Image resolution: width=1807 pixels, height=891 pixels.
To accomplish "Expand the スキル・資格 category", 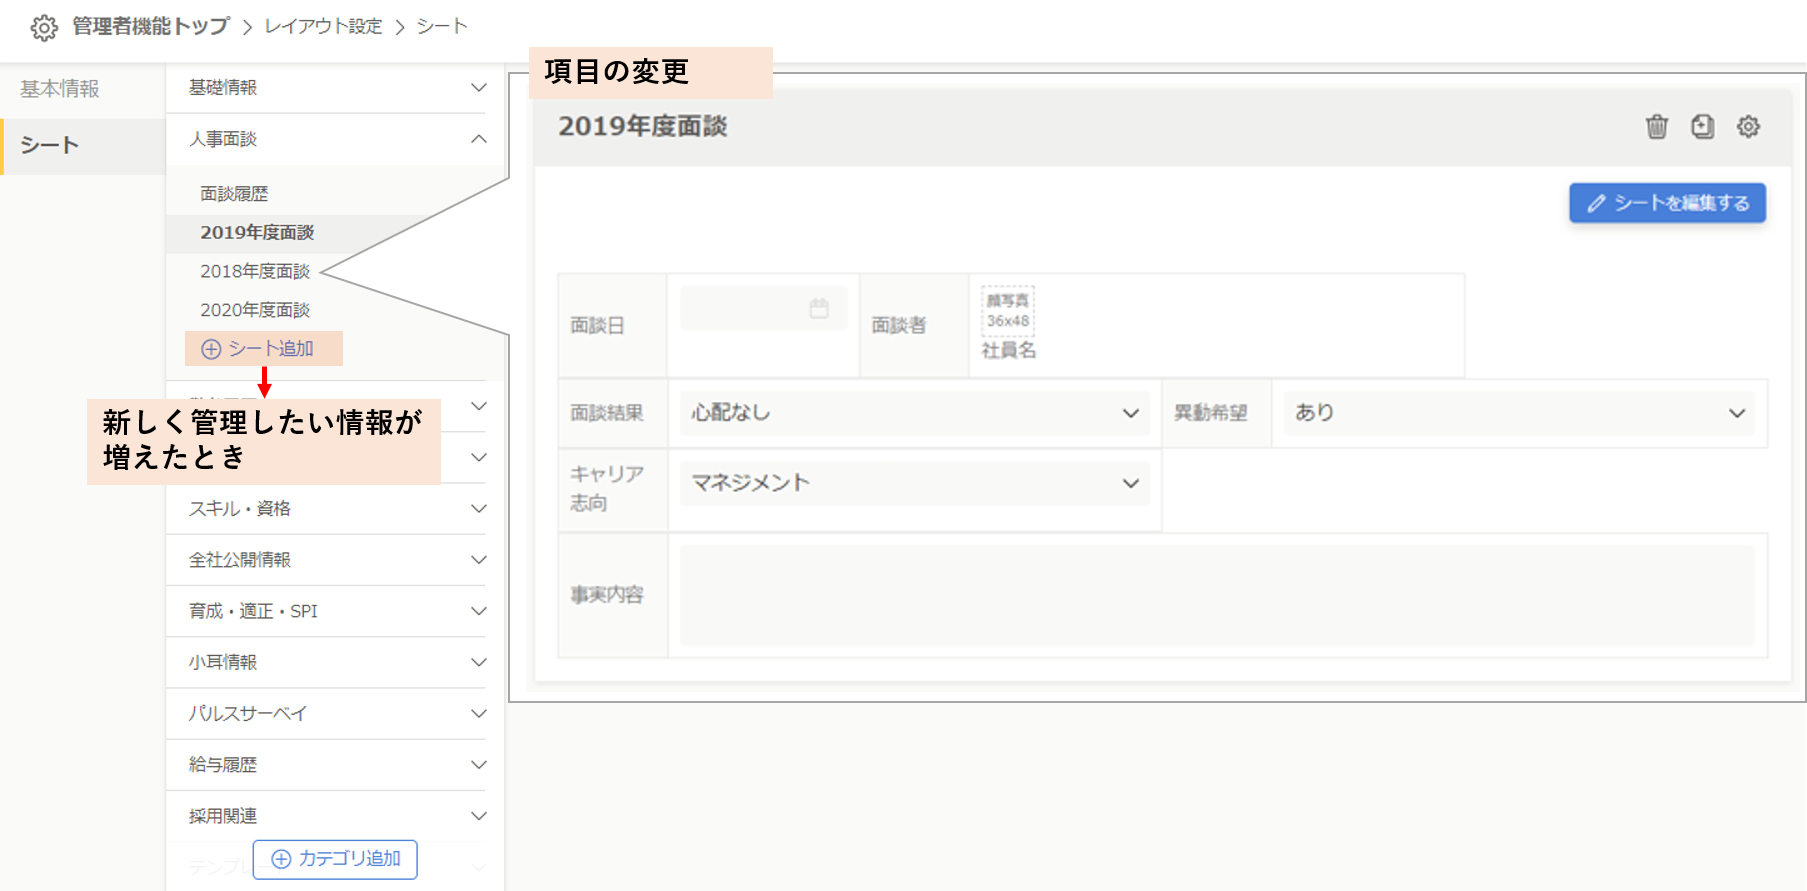I will (x=478, y=509).
